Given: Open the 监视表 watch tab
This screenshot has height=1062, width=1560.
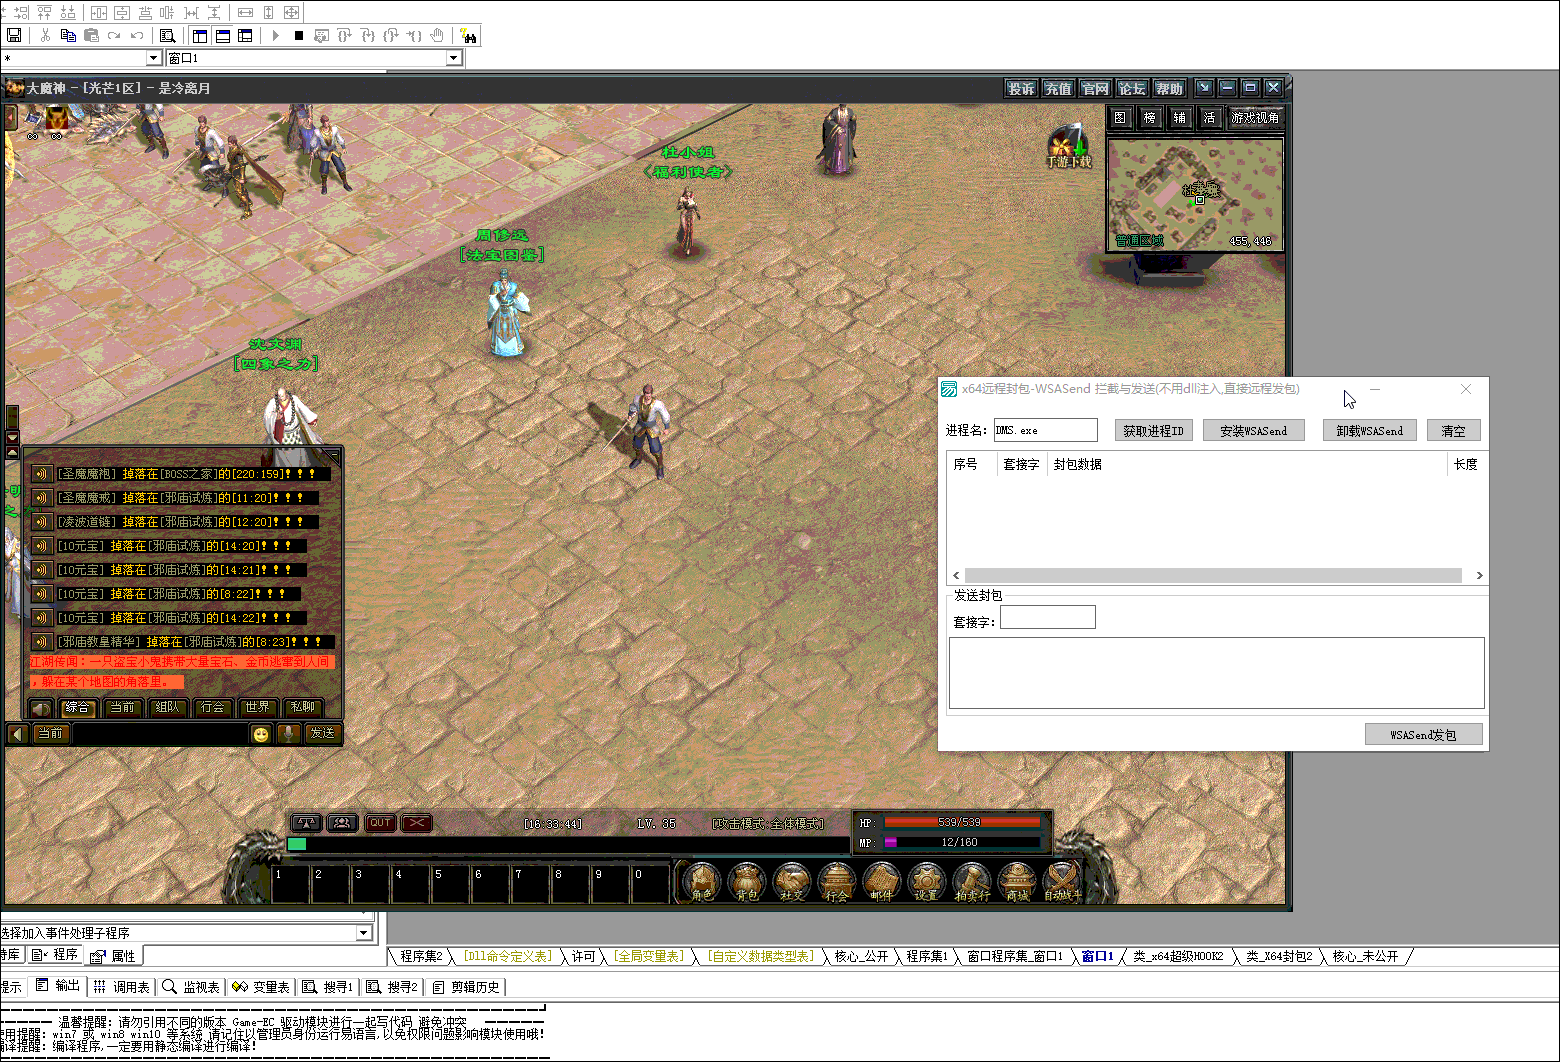Looking at the screenshot, I should click(191, 987).
